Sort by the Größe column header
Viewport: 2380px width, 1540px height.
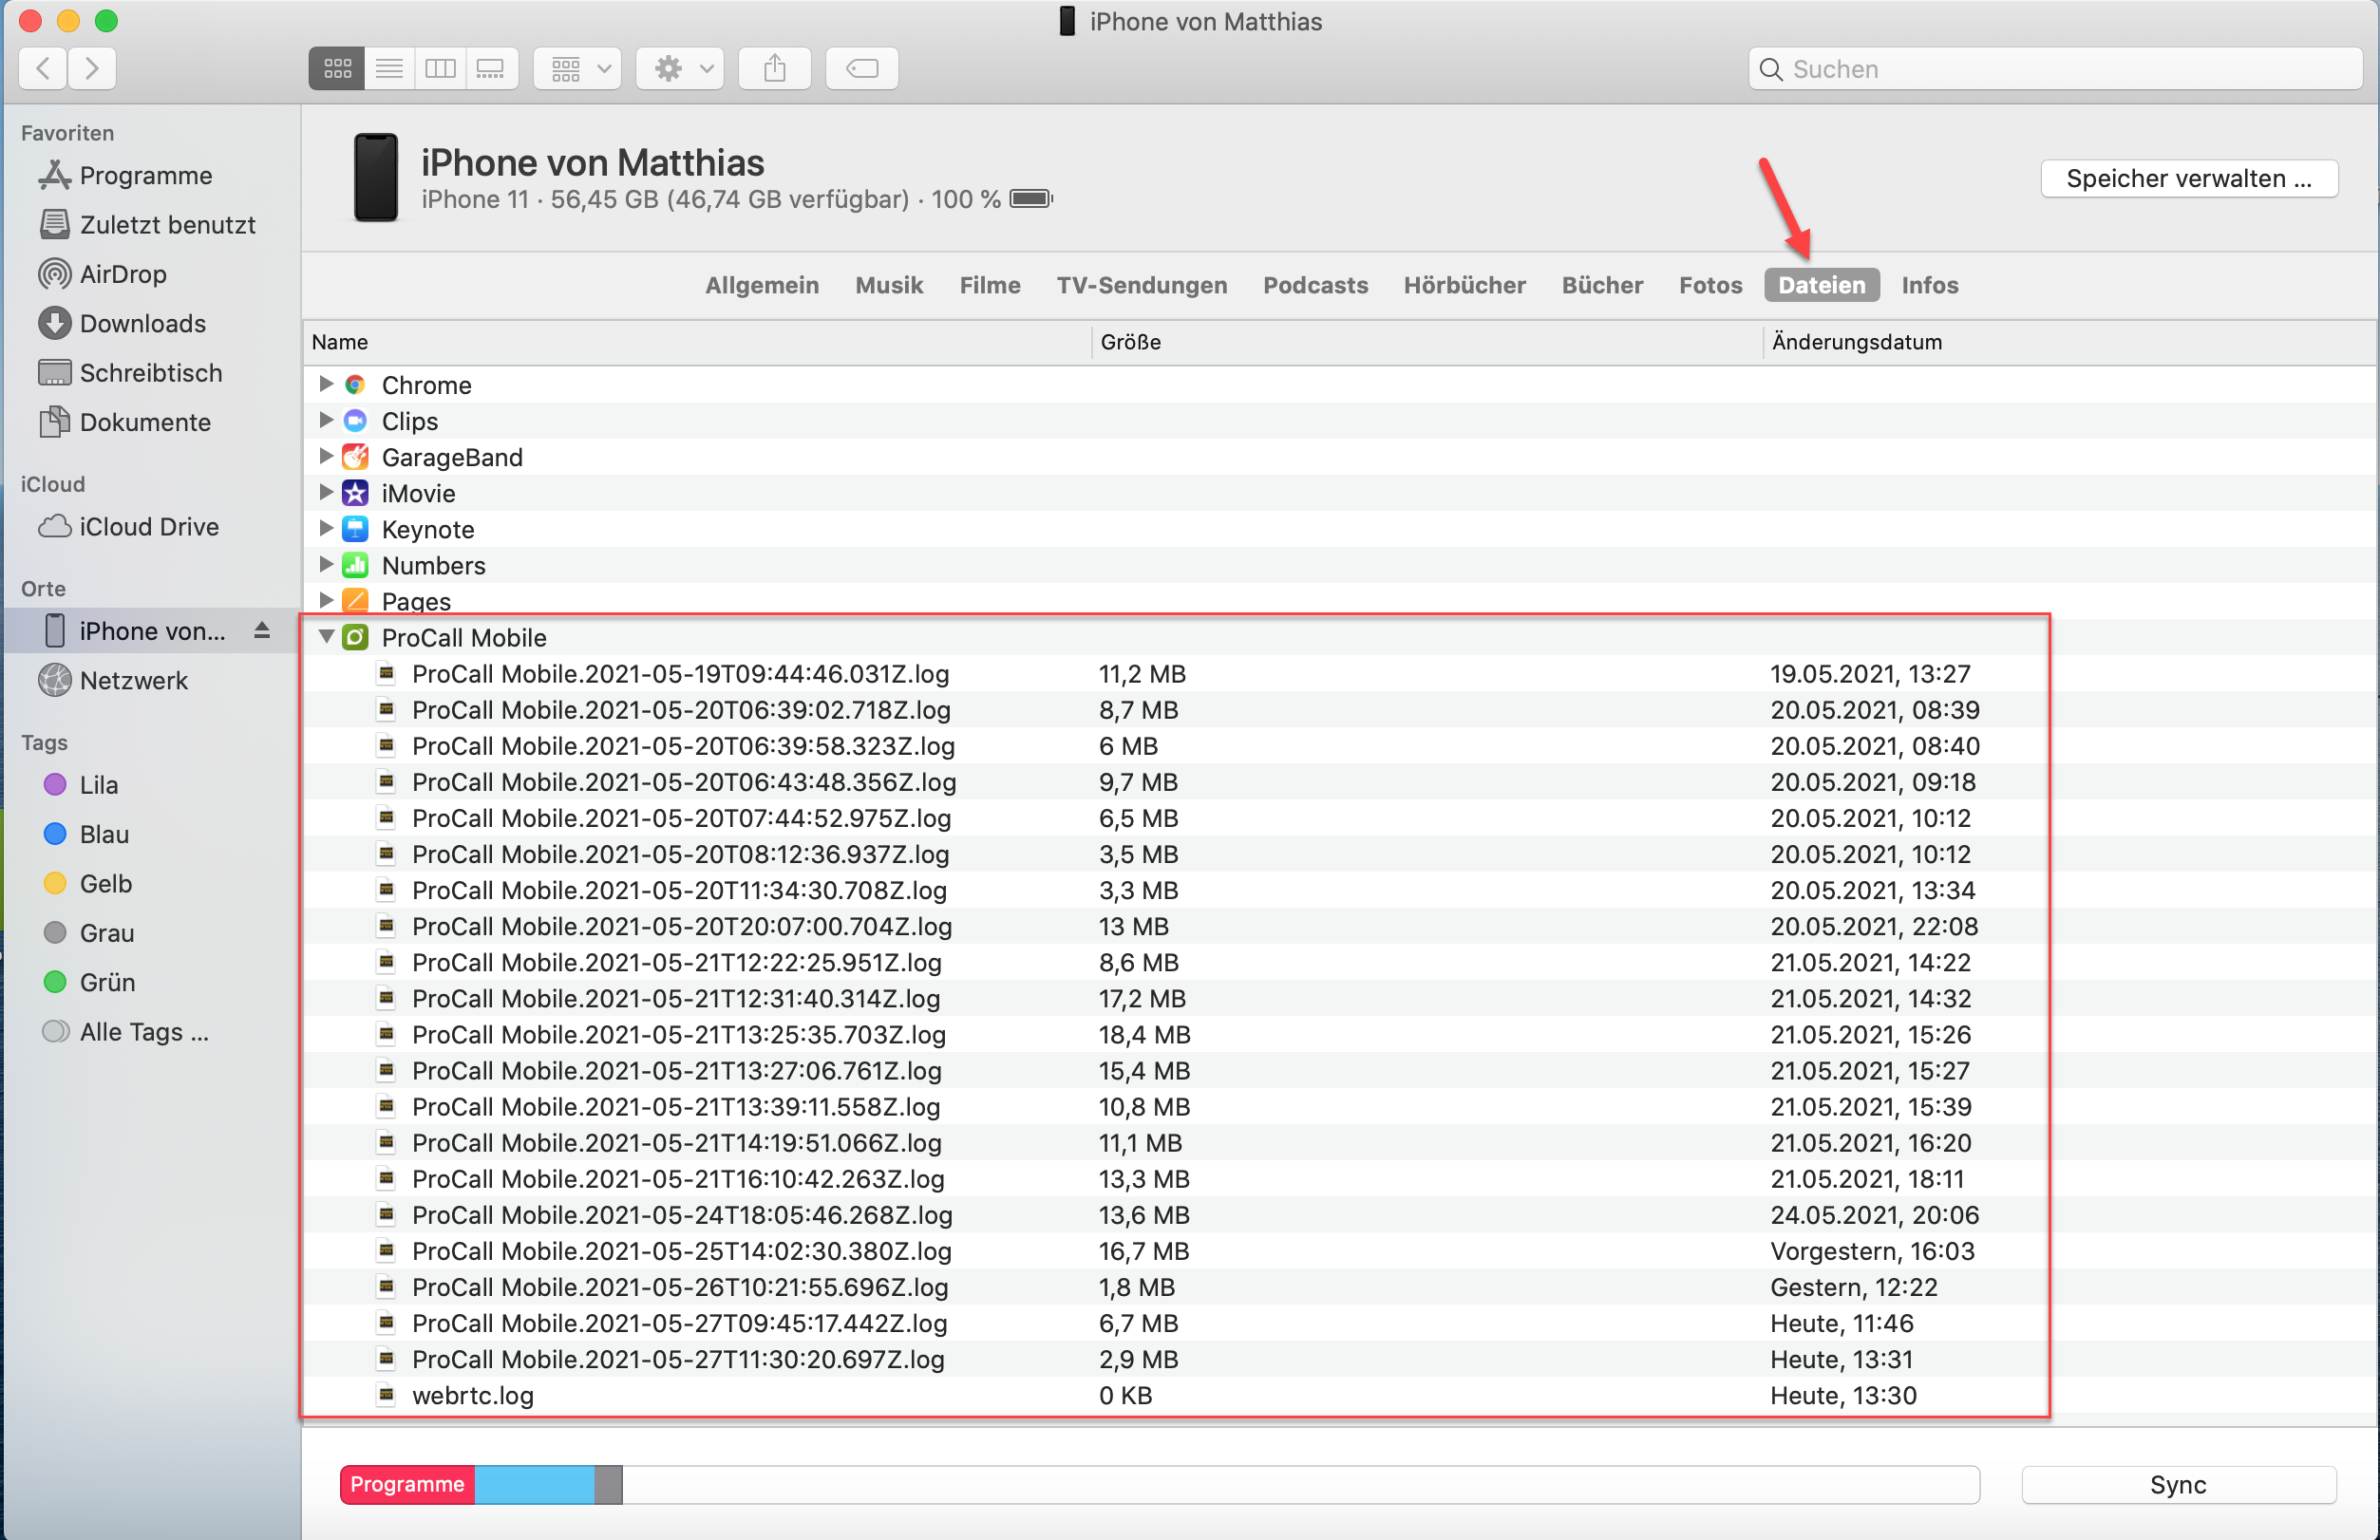click(1426, 342)
